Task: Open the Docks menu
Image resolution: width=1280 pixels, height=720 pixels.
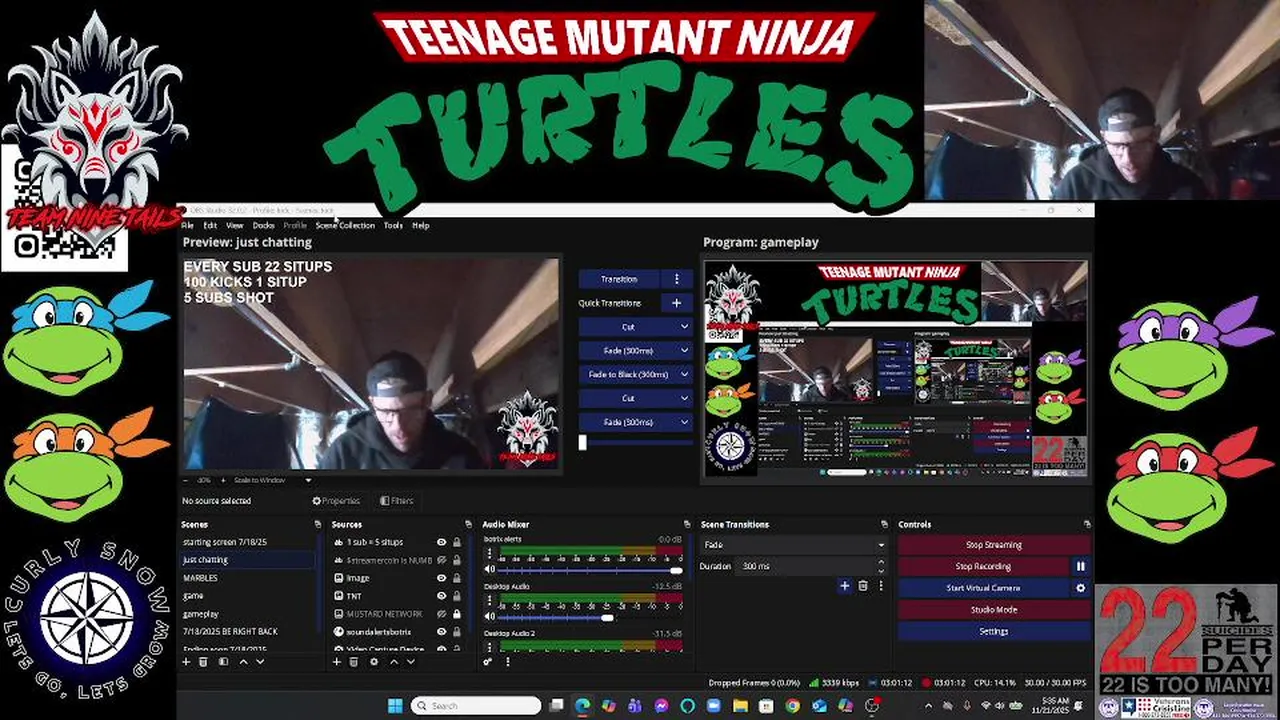Action: (264, 226)
